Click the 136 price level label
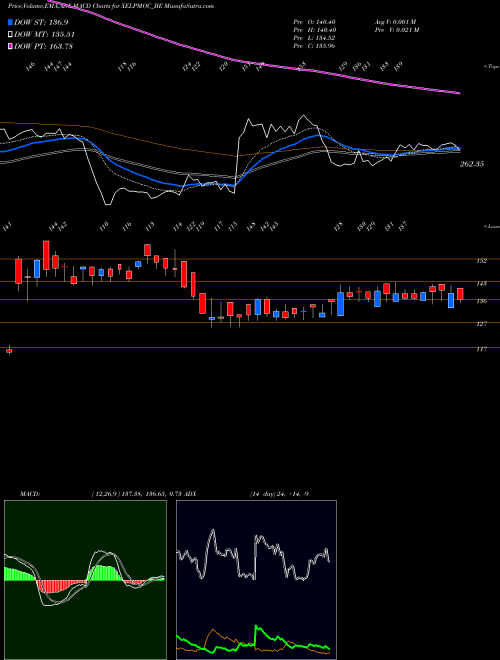This screenshot has height=660, width=500. (x=481, y=301)
